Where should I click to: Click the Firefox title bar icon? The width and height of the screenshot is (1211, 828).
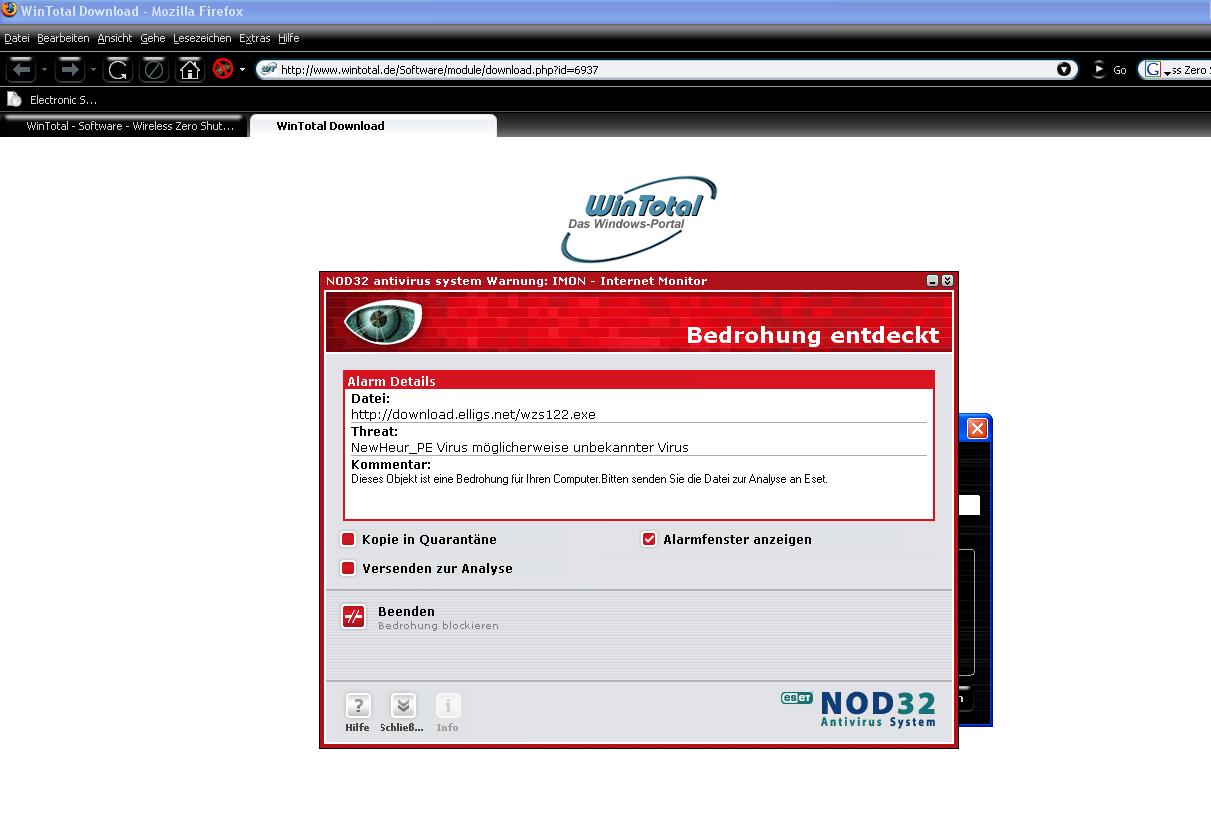coord(9,11)
